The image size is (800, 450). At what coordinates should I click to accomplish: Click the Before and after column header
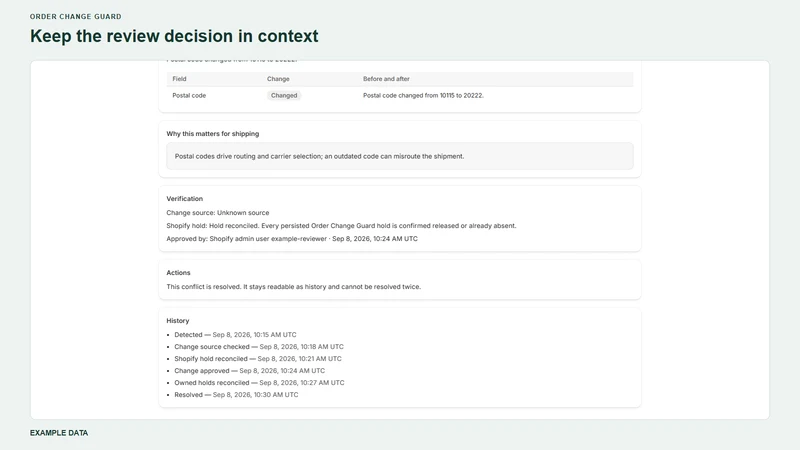pos(386,79)
